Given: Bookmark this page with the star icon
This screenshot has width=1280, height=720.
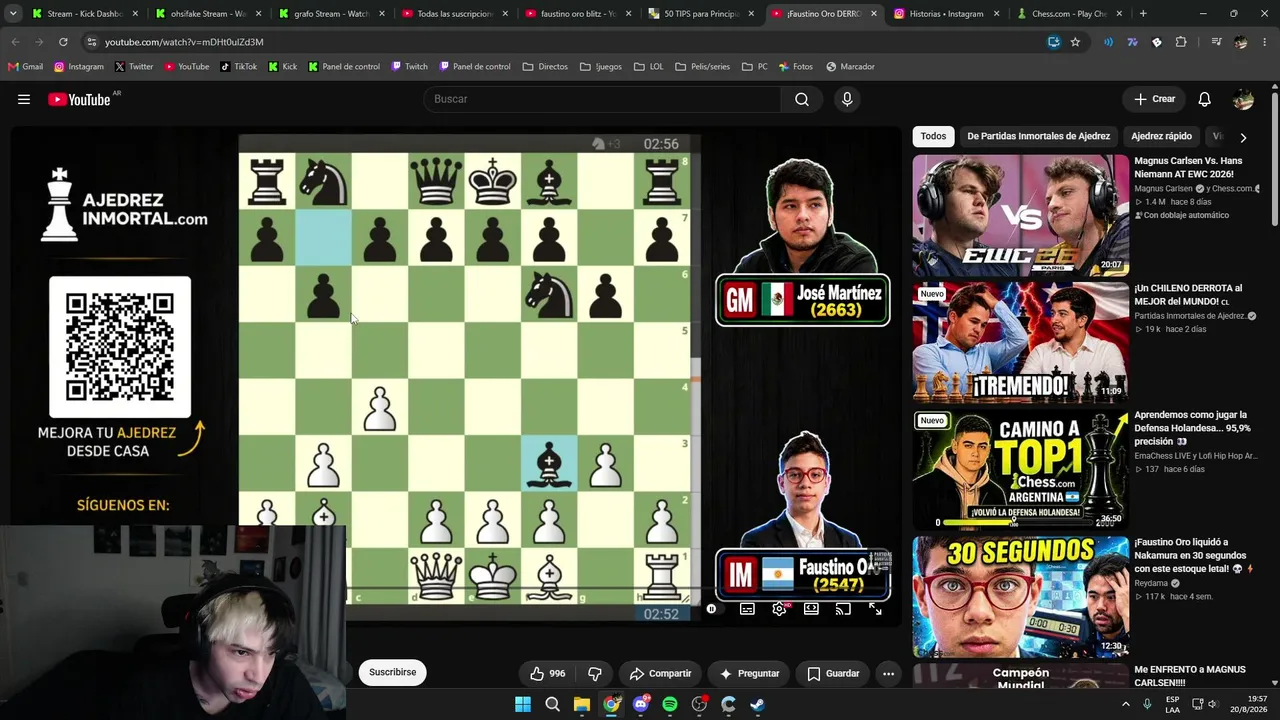Looking at the screenshot, I should 1075,42.
